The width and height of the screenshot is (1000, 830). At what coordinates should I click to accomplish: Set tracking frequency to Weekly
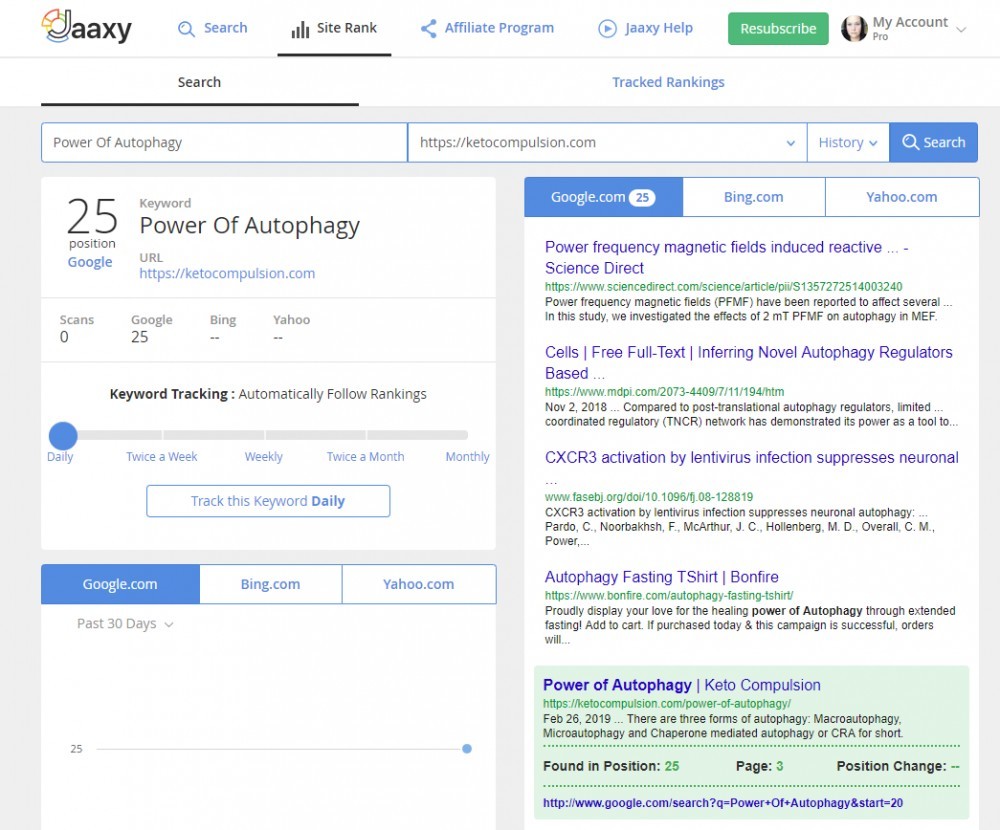[263, 457]
